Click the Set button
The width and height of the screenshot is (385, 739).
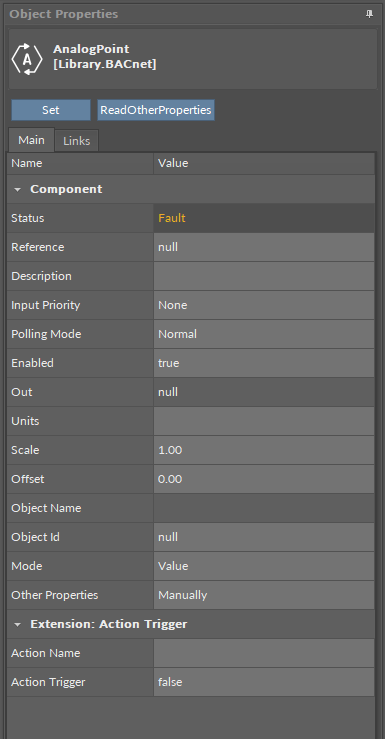51,110
